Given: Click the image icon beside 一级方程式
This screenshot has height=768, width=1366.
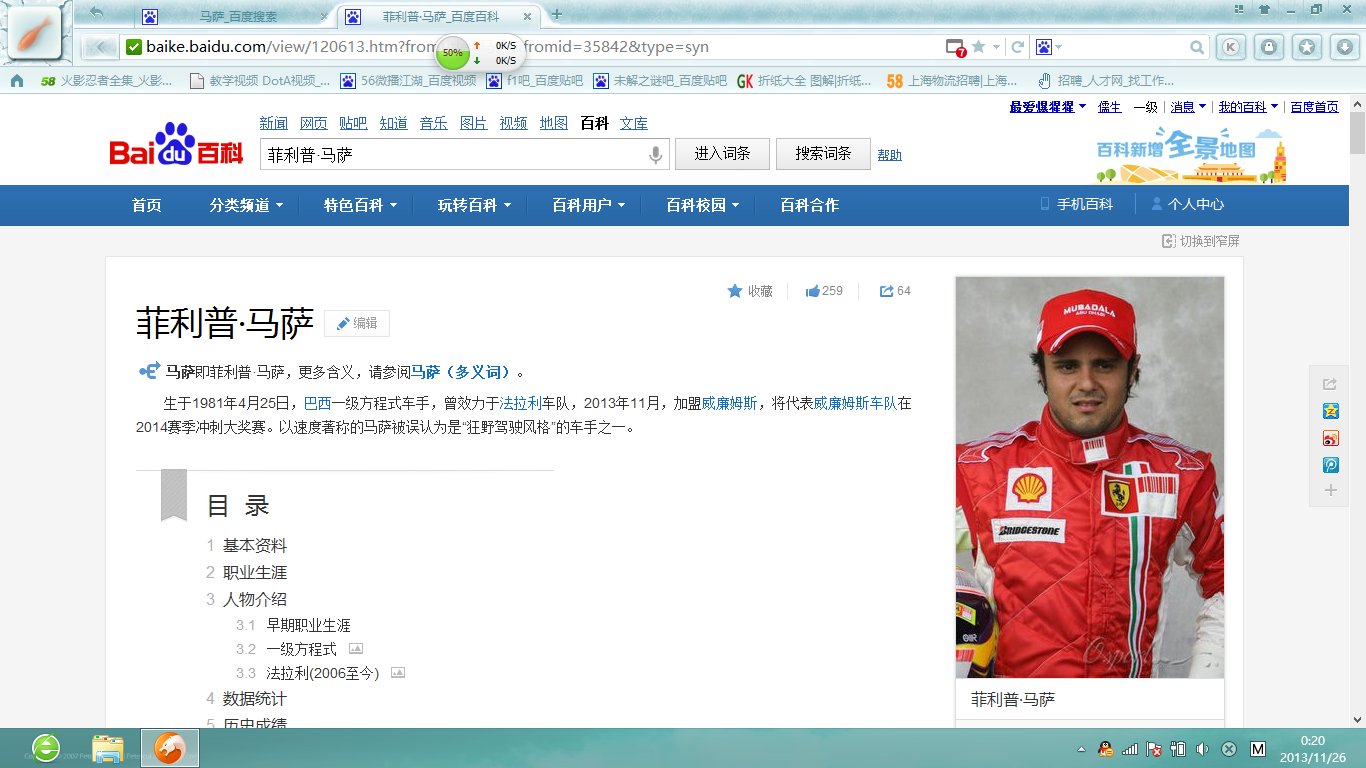Looking at the screenshot, I should [356, 649].
